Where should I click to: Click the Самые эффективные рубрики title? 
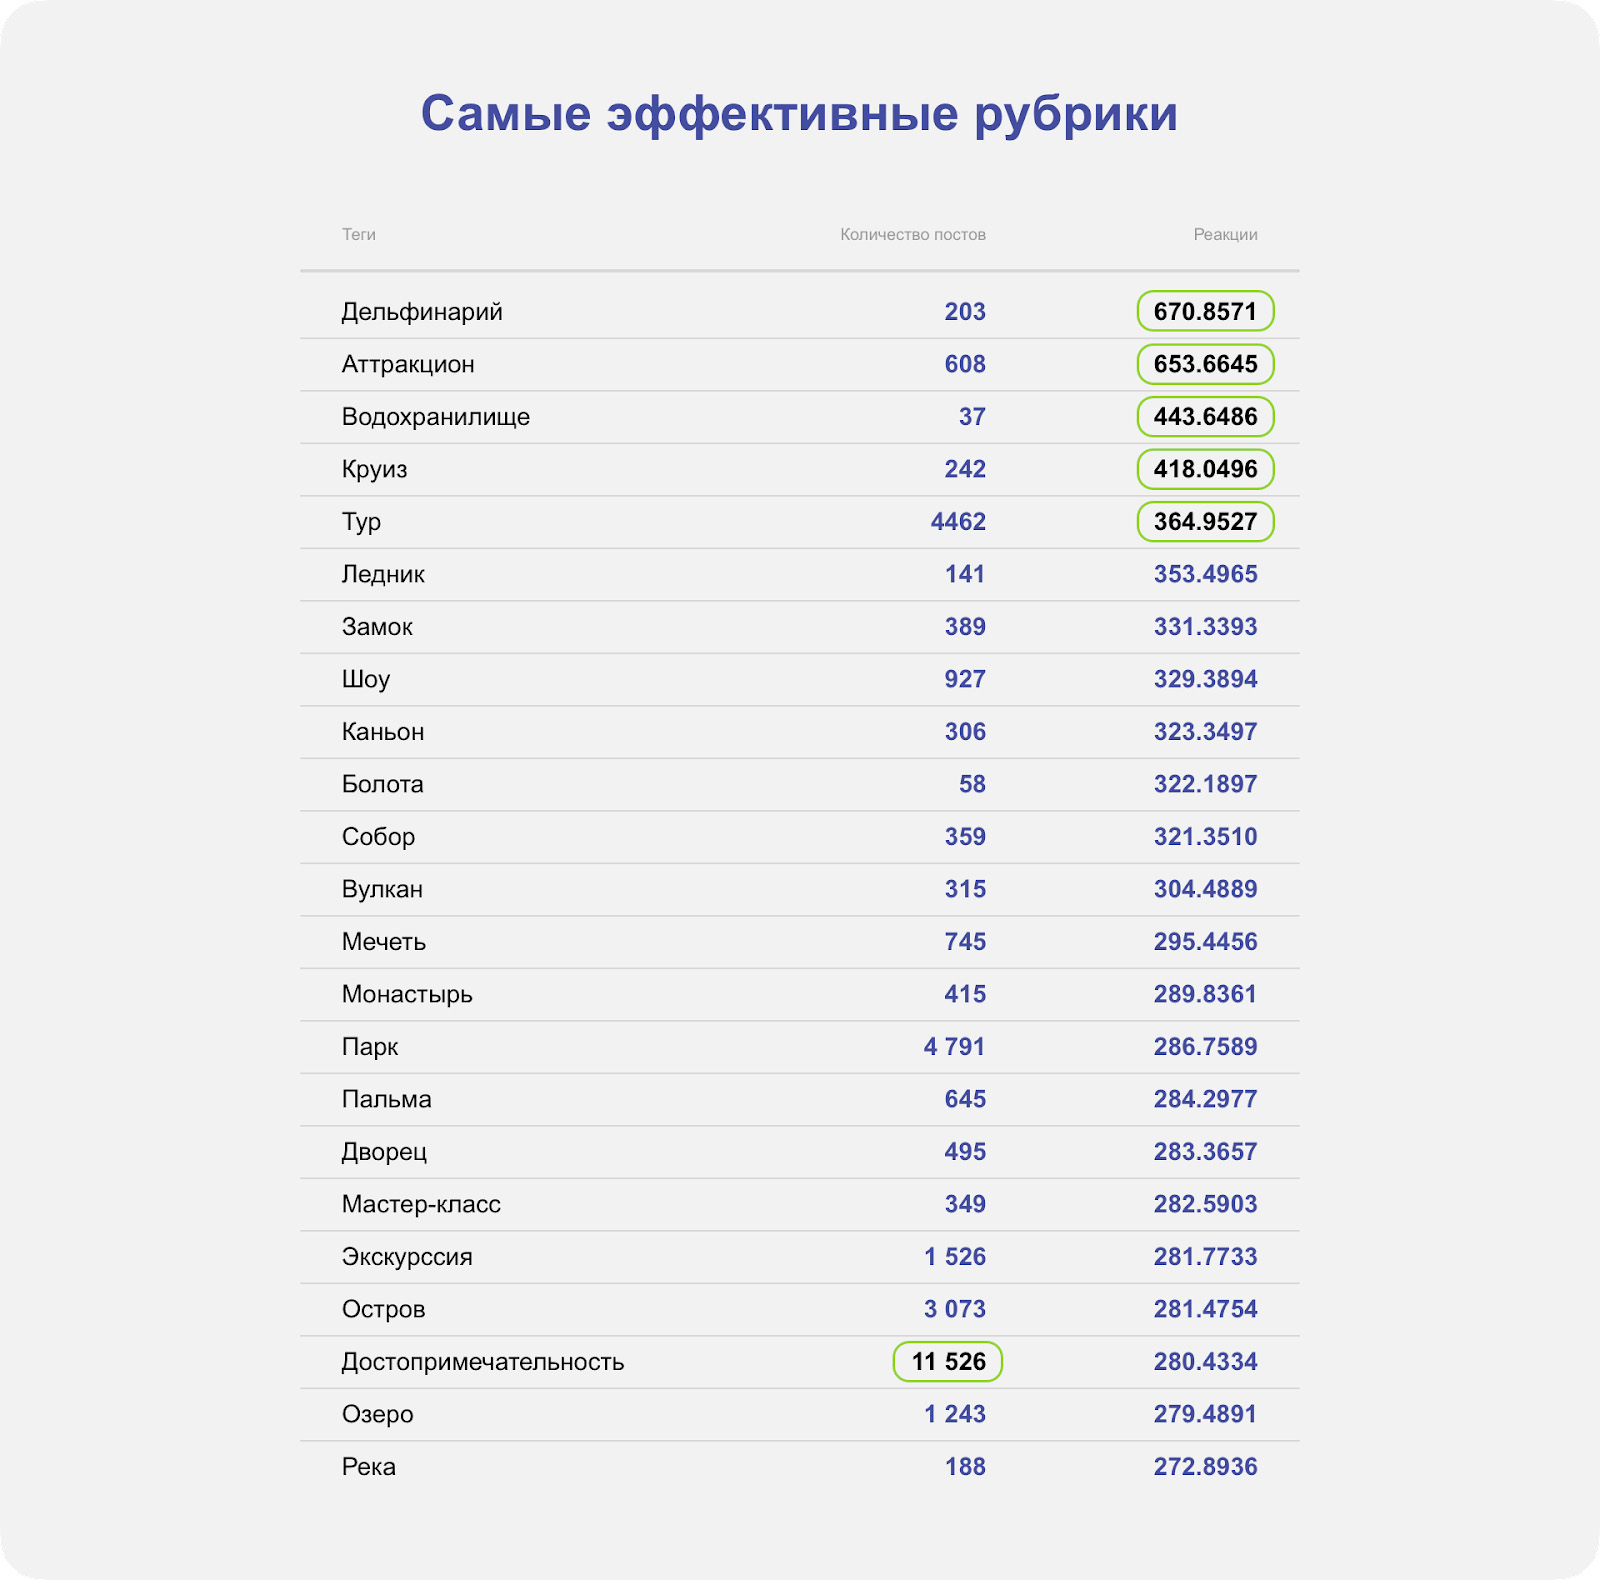(799, 114)
